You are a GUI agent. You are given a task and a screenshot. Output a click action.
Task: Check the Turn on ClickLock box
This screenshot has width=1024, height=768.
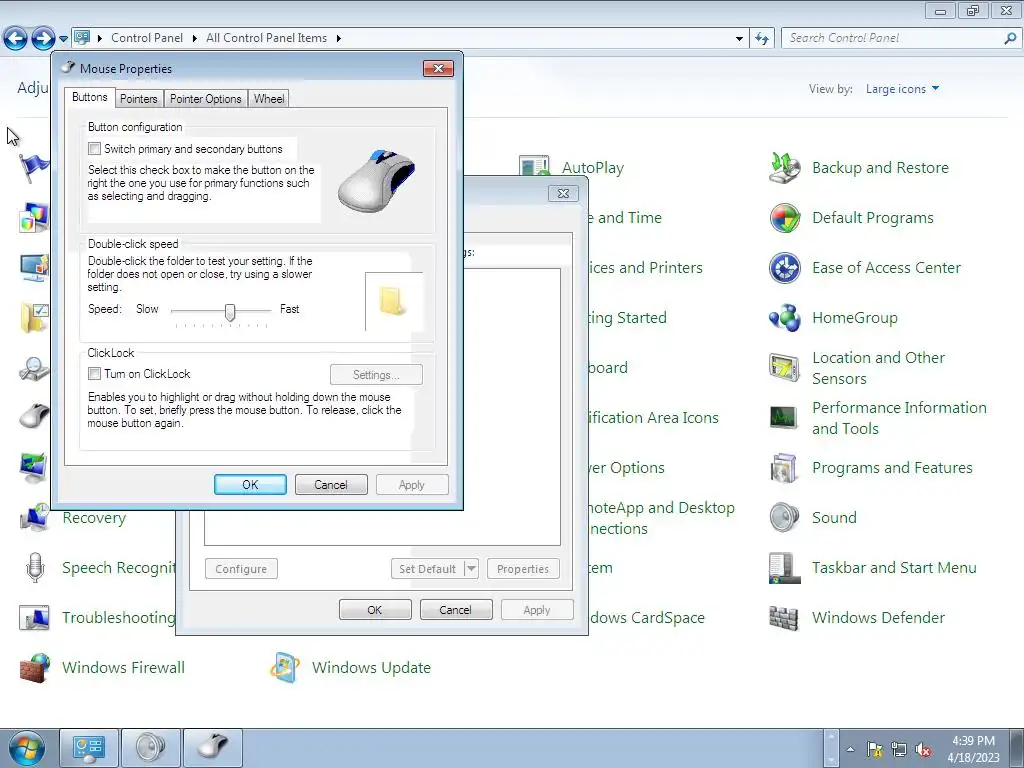coord(95,374)
